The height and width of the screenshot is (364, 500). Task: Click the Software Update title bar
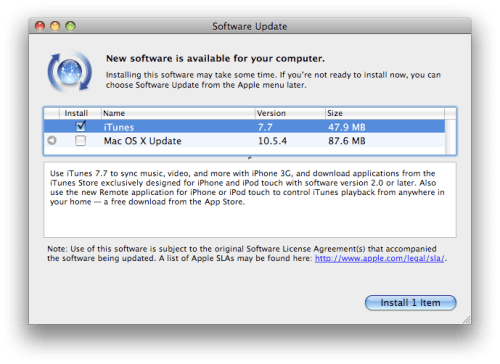250,26
